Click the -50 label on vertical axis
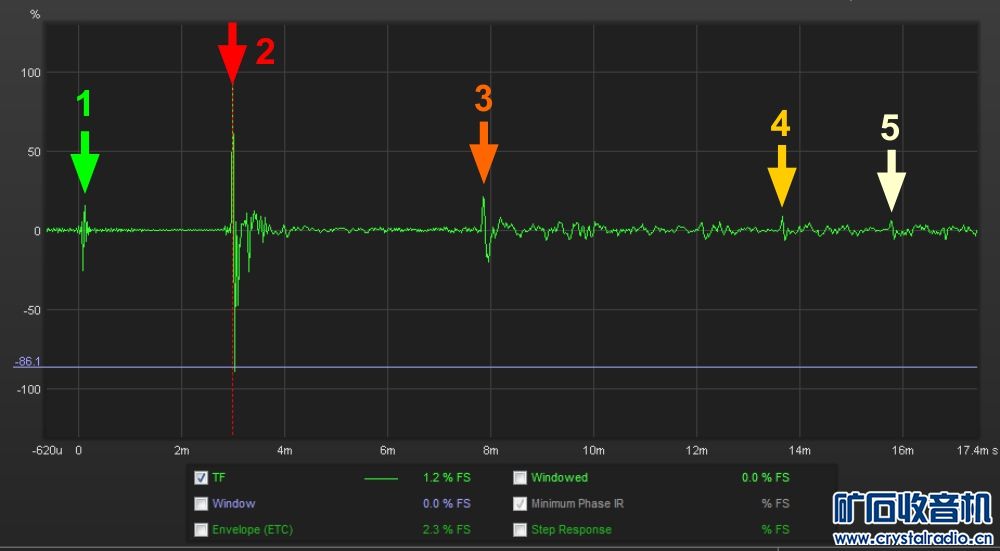1000x551 pixels. coord(33,310)
